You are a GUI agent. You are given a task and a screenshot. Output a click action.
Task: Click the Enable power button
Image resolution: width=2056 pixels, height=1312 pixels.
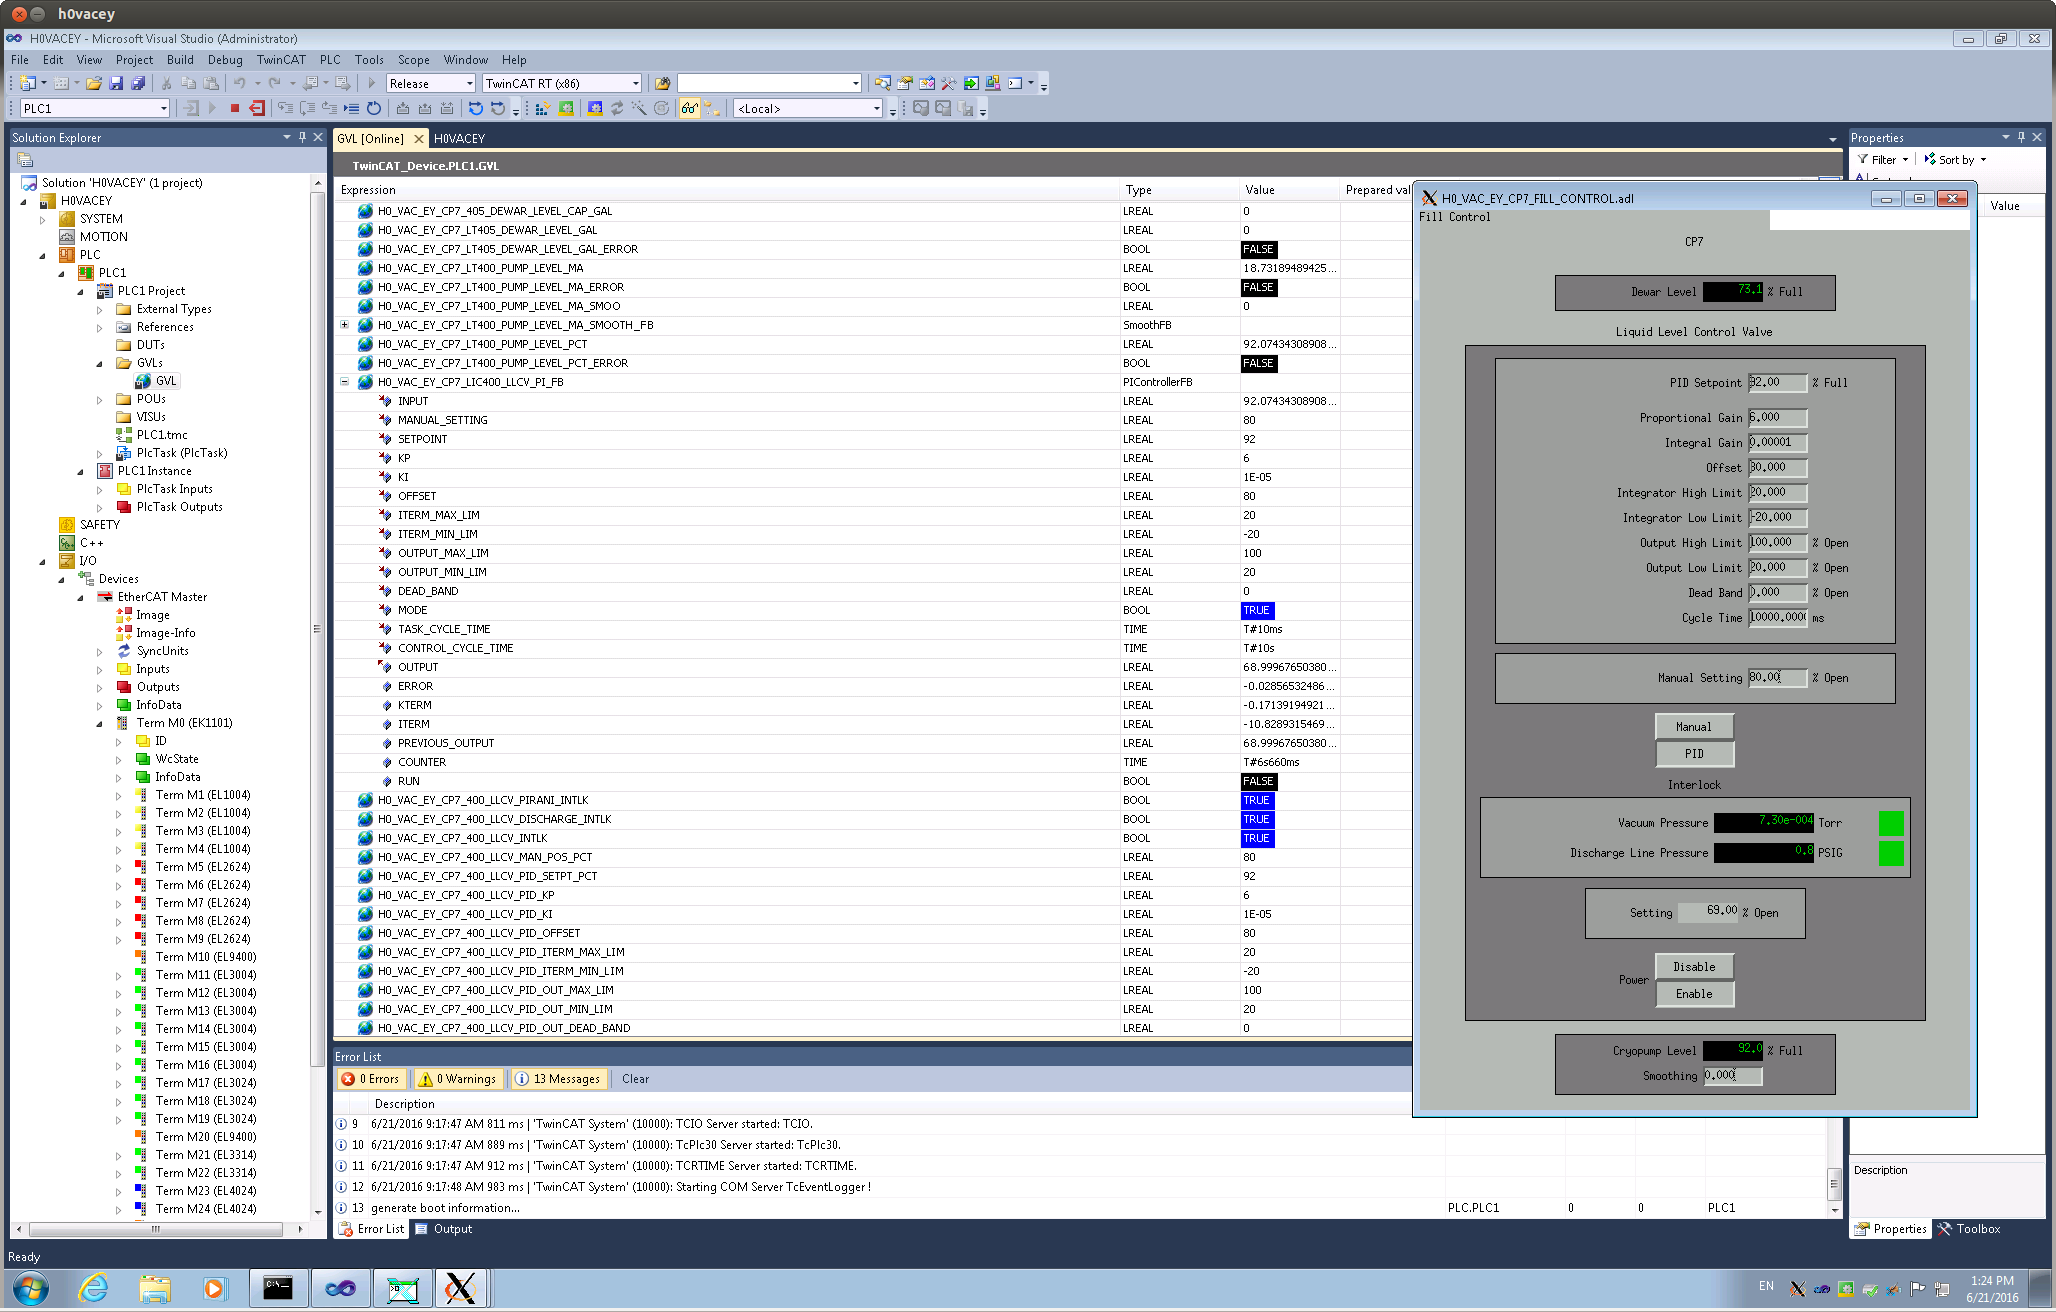tap(1694, 994)
